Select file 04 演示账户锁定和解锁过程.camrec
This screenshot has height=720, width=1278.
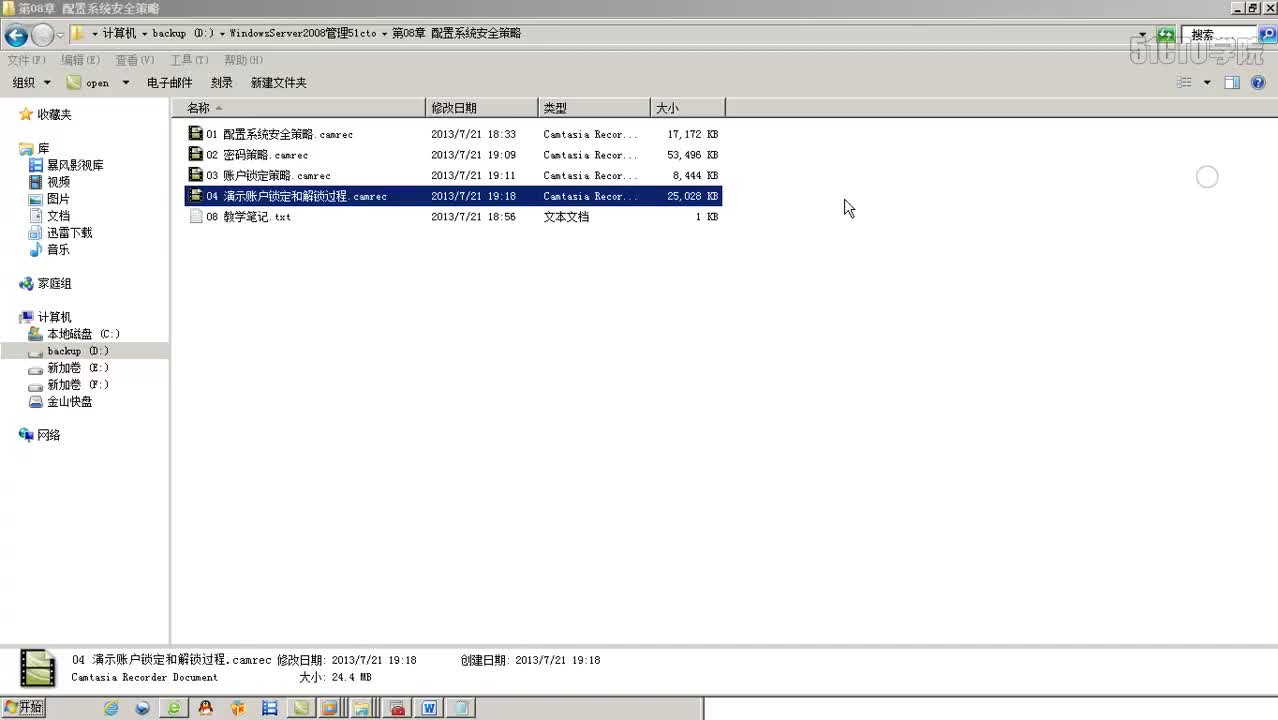coord(453,196)
